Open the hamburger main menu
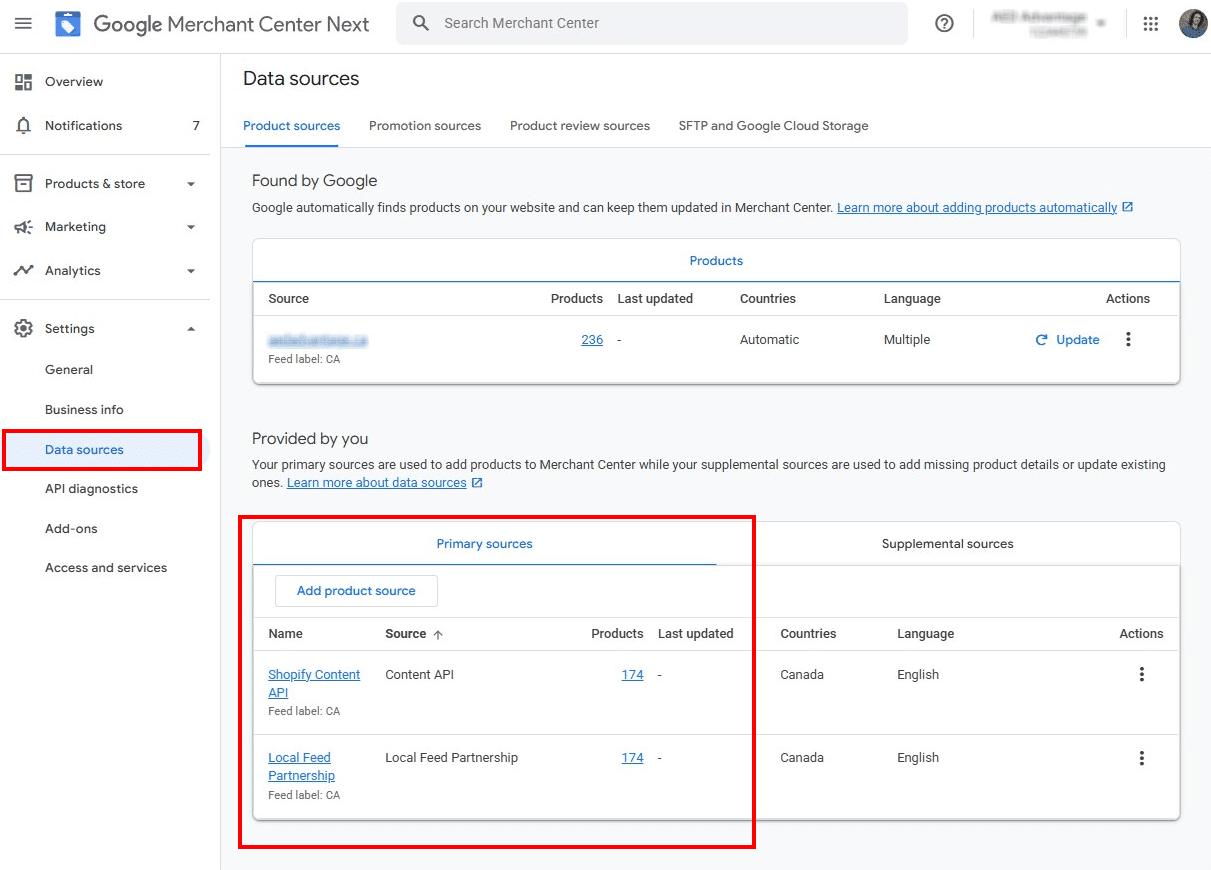The height and width of the screenshot is (870, 1211). 23,23
